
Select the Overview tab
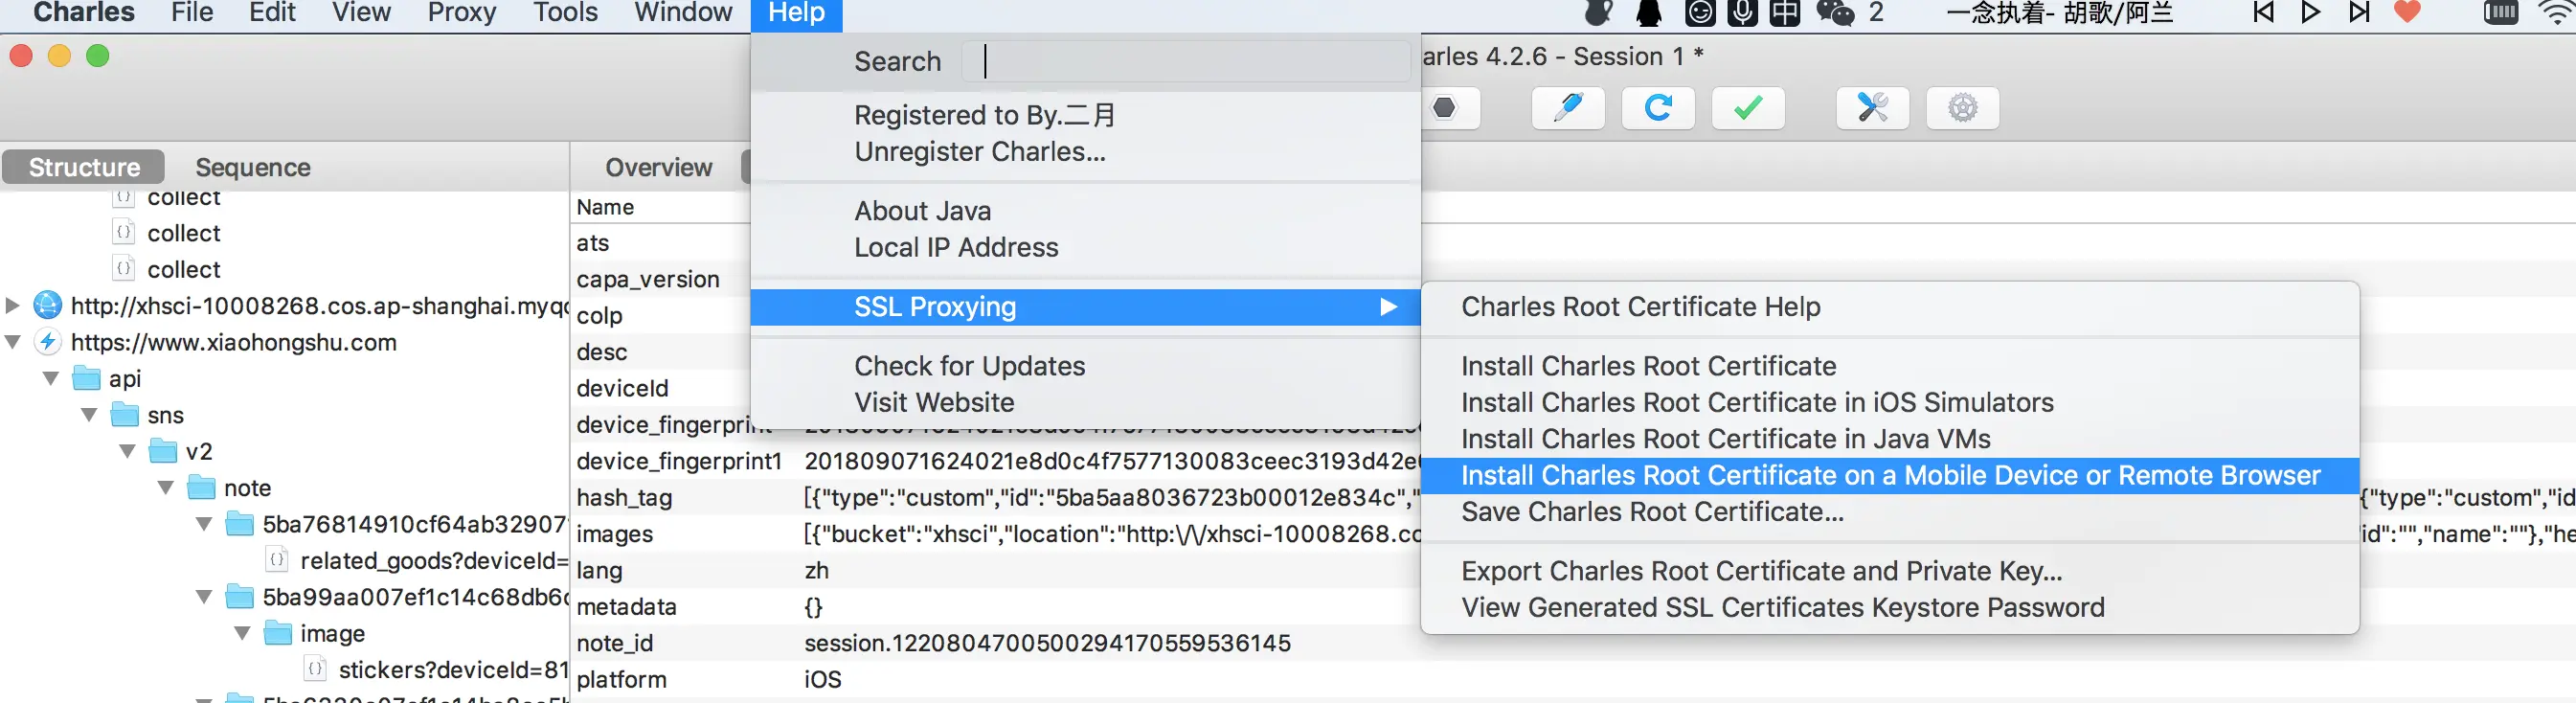[x=658, y=167]
